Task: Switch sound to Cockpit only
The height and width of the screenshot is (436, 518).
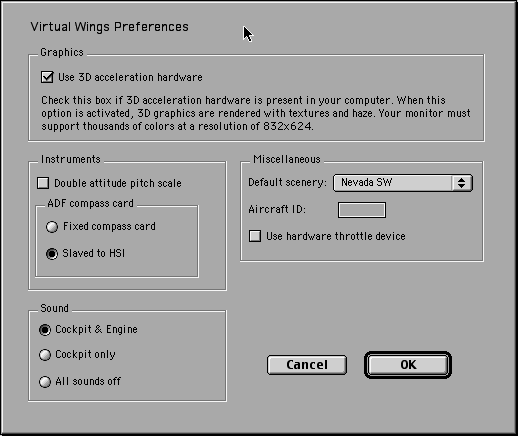Action: click(x=45, y=355)
